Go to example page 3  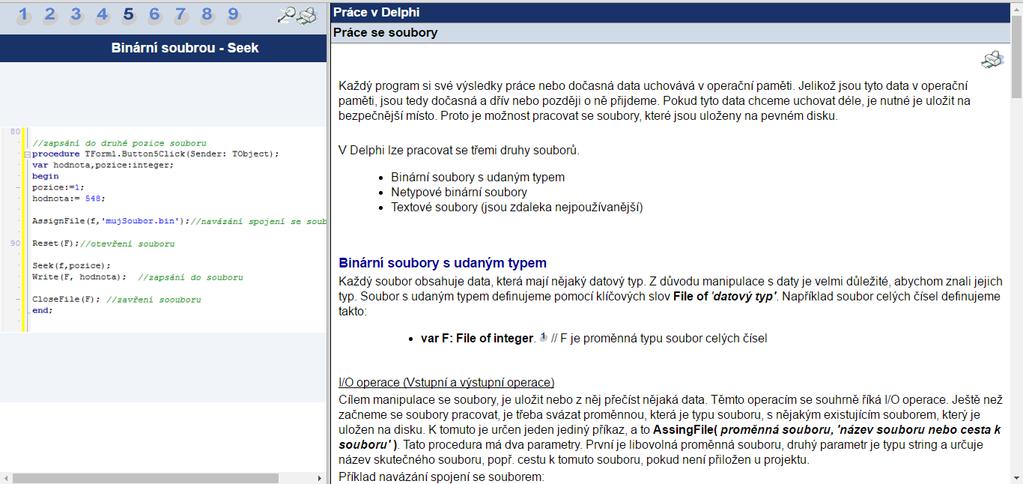click(76, 14)
